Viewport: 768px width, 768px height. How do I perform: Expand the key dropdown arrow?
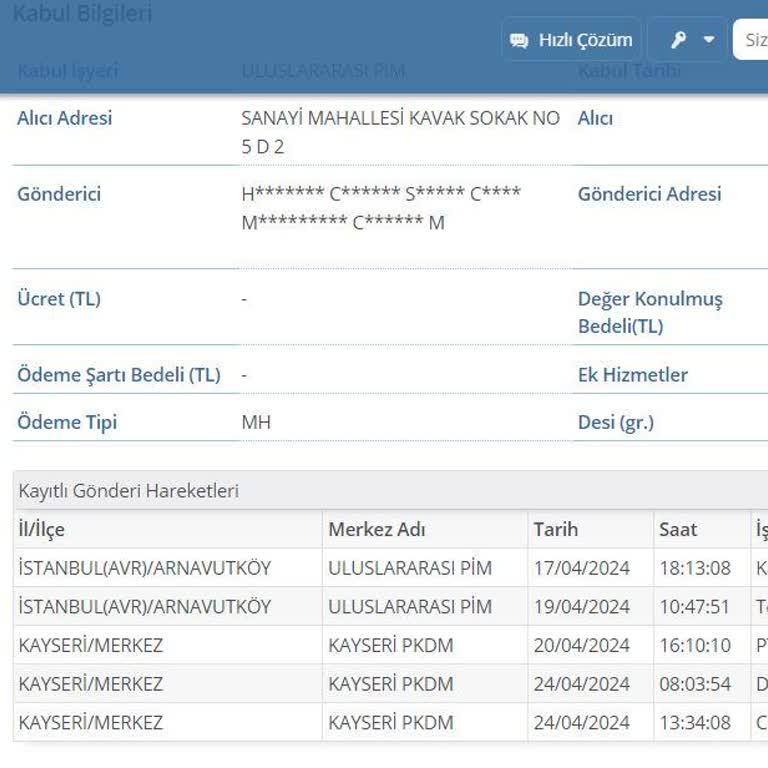(x=709, y=40)
